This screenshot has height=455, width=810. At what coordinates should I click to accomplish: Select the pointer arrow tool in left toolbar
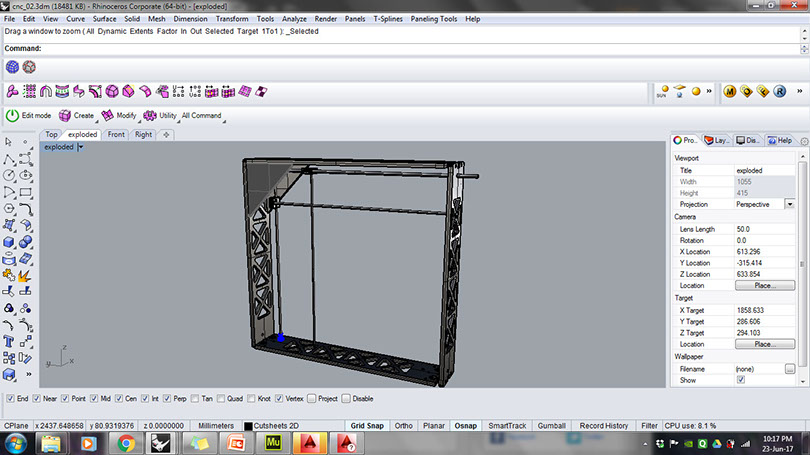pos(8,142)
